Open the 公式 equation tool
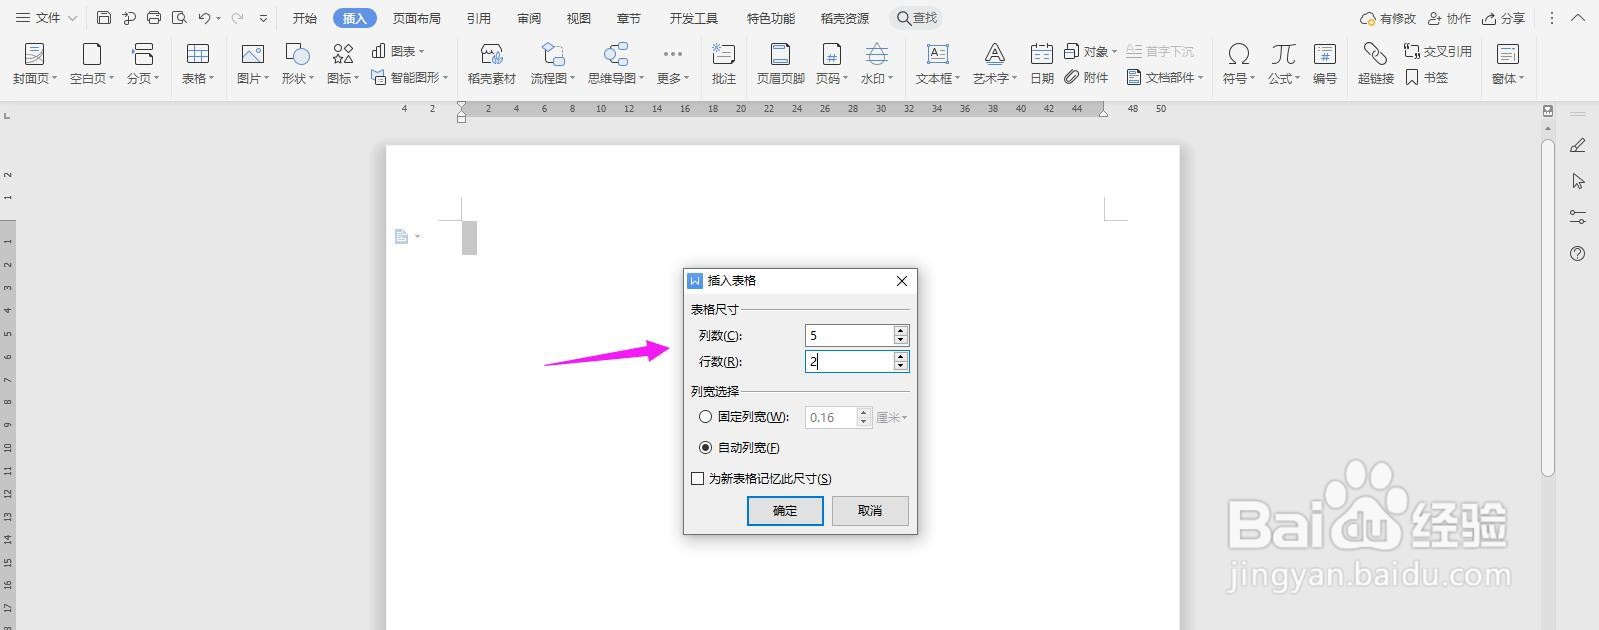Screen dimensions: 1599x630 (1284, 63)
